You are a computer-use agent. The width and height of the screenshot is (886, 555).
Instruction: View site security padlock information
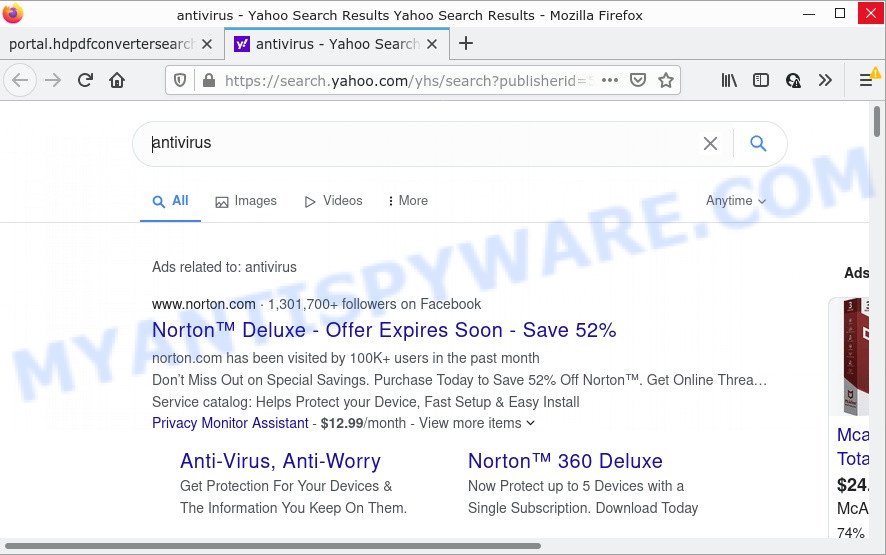tap(209, 80)
